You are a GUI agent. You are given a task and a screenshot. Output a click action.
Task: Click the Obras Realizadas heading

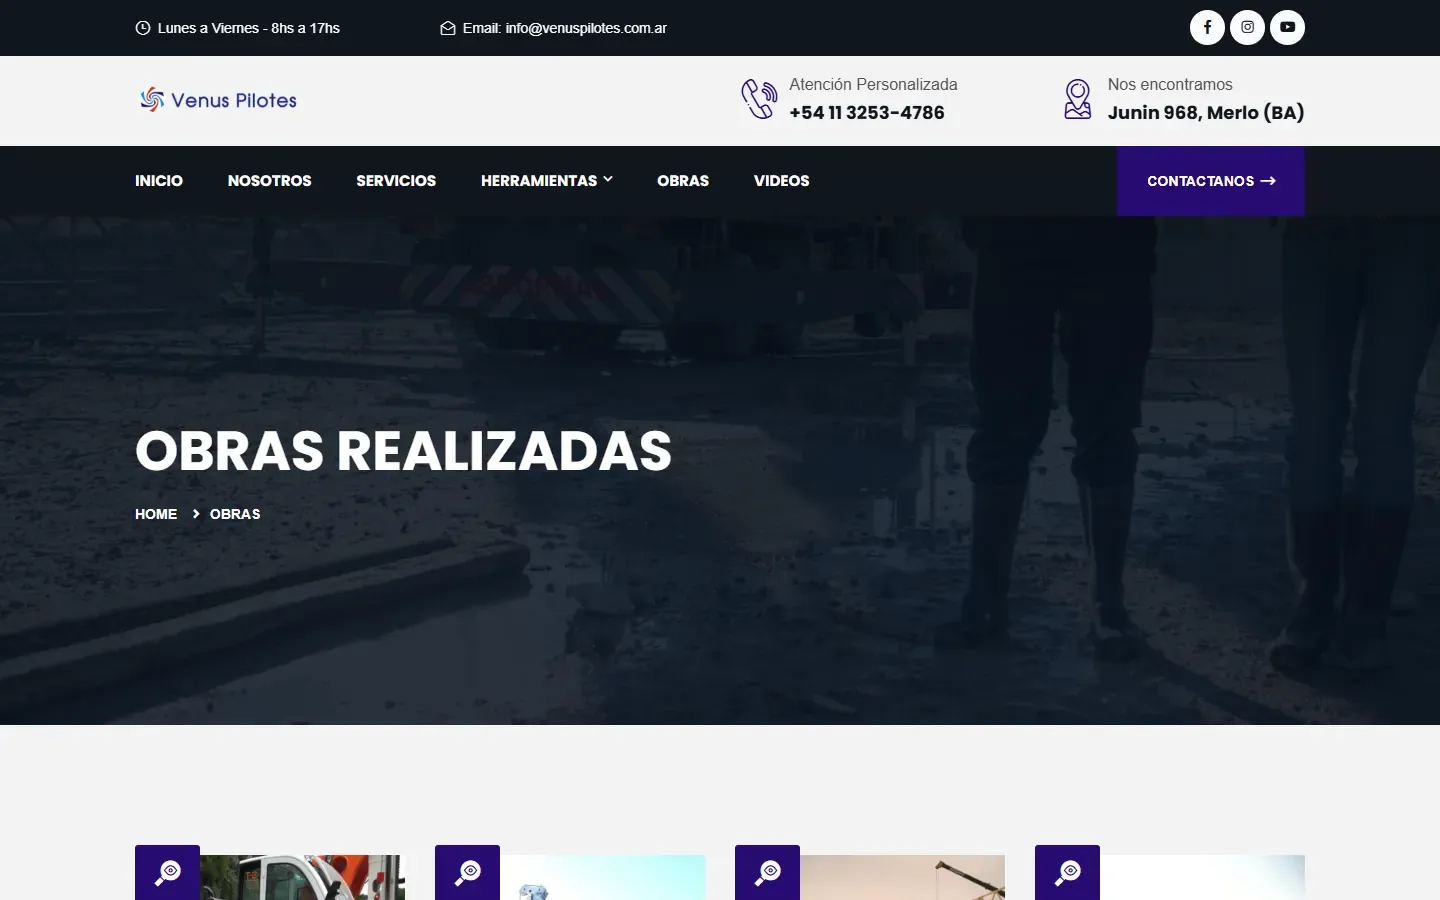coord(403,451)
